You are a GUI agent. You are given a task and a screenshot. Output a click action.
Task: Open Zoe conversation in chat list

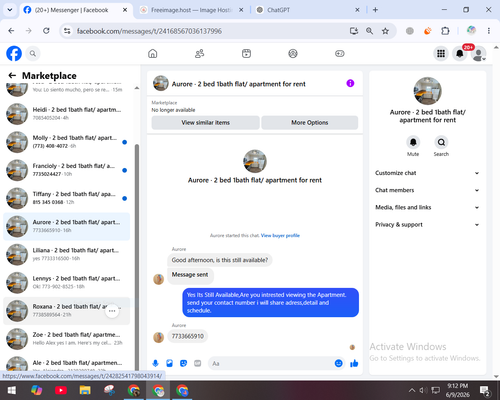point(67,339)
